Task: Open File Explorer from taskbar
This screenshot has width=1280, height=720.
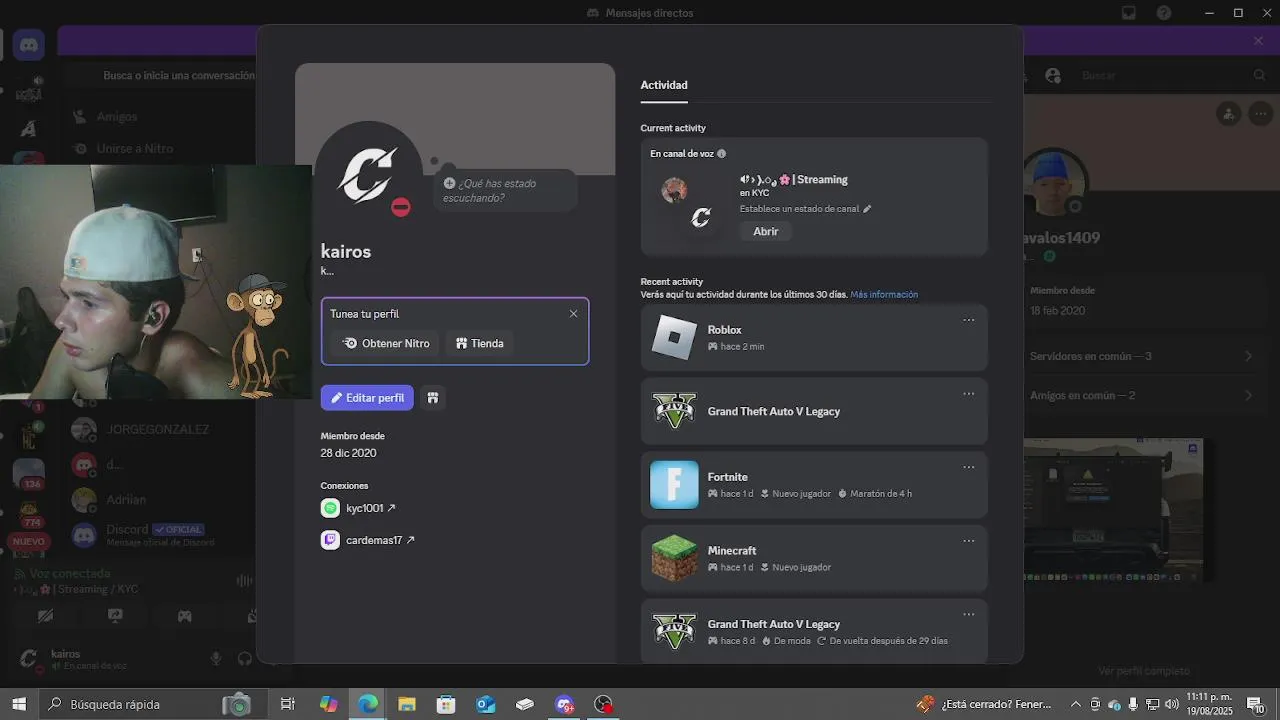Action: click(x=407, y=704)
